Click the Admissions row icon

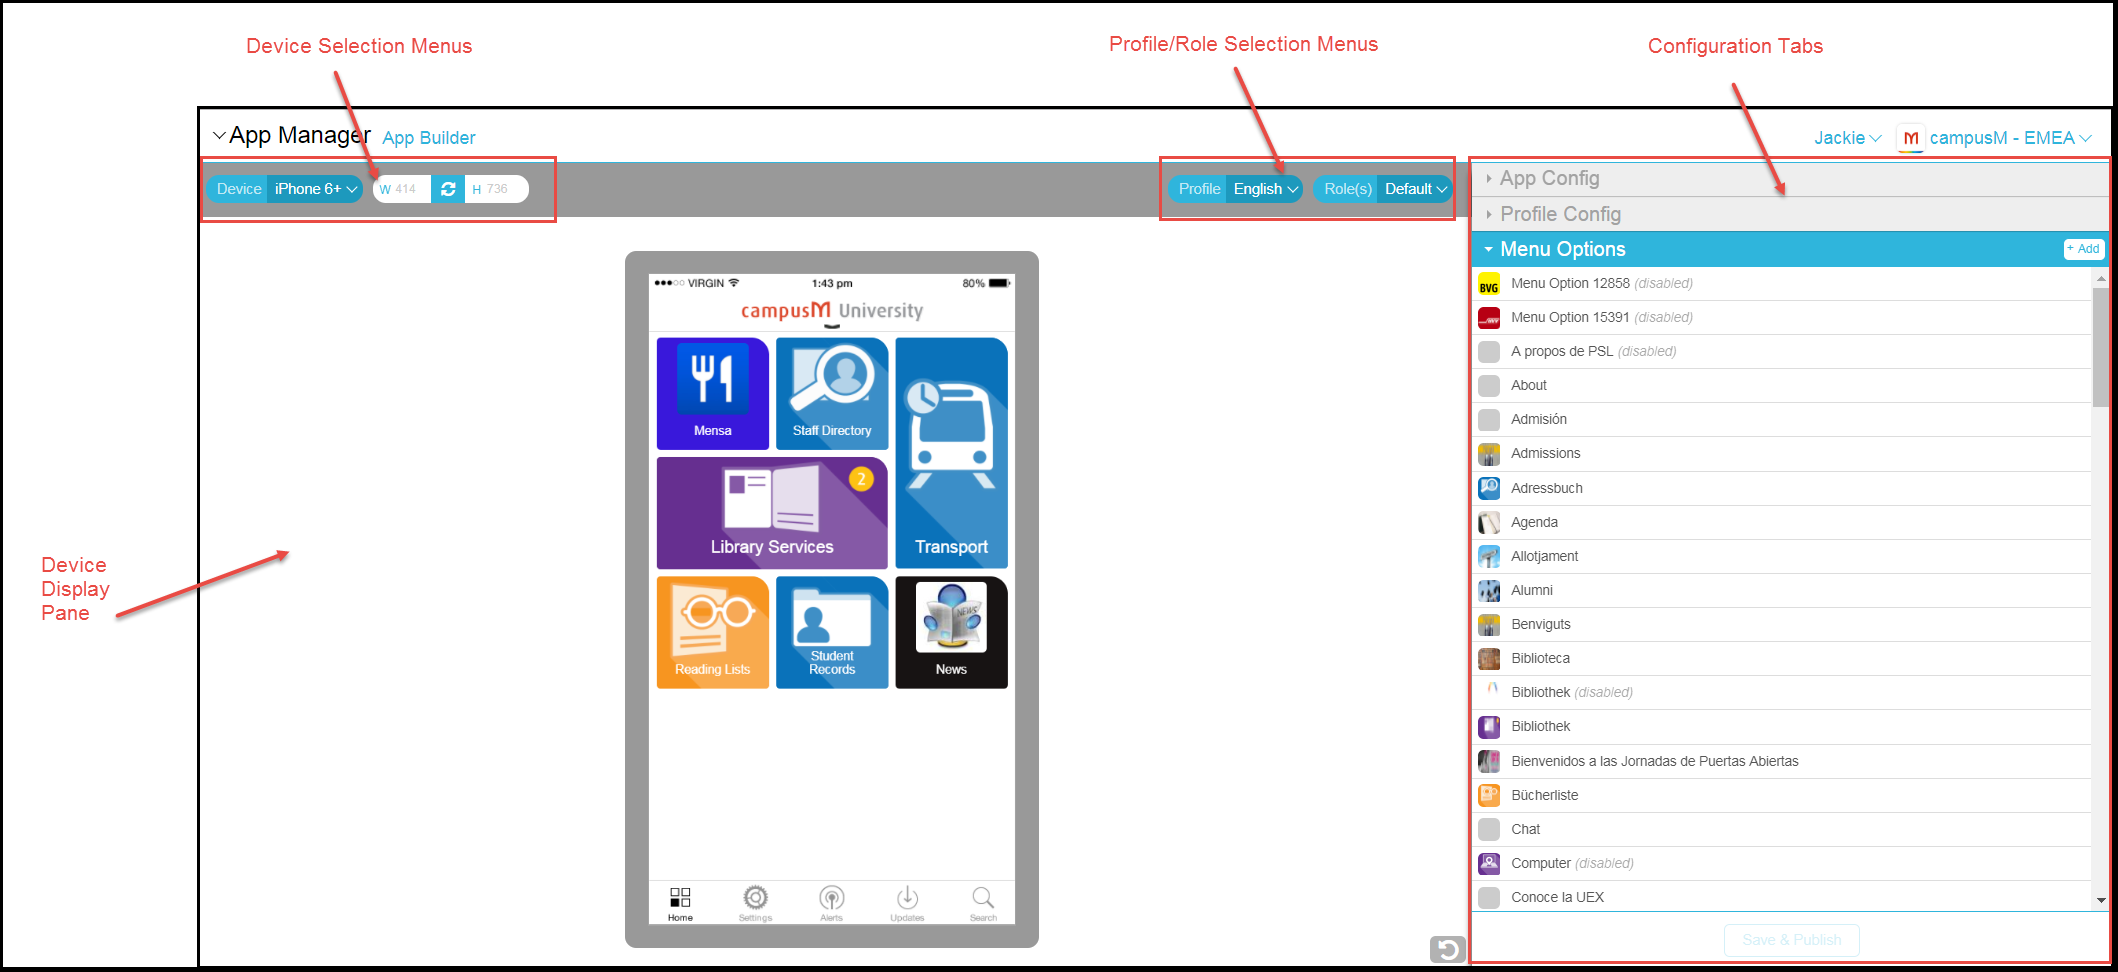1489,454
